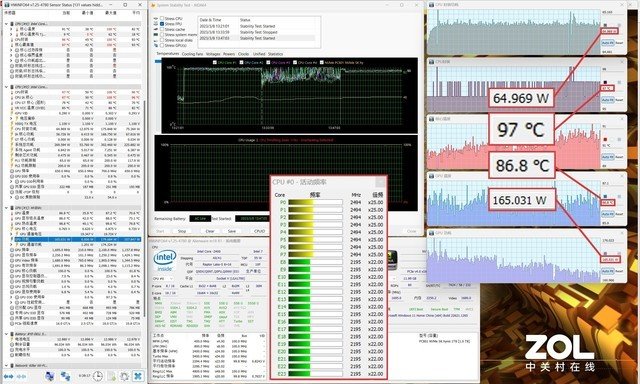Enable the Stress system memory checkbox
This screenshot has width=640, height=384.
(x=162, y=35)
